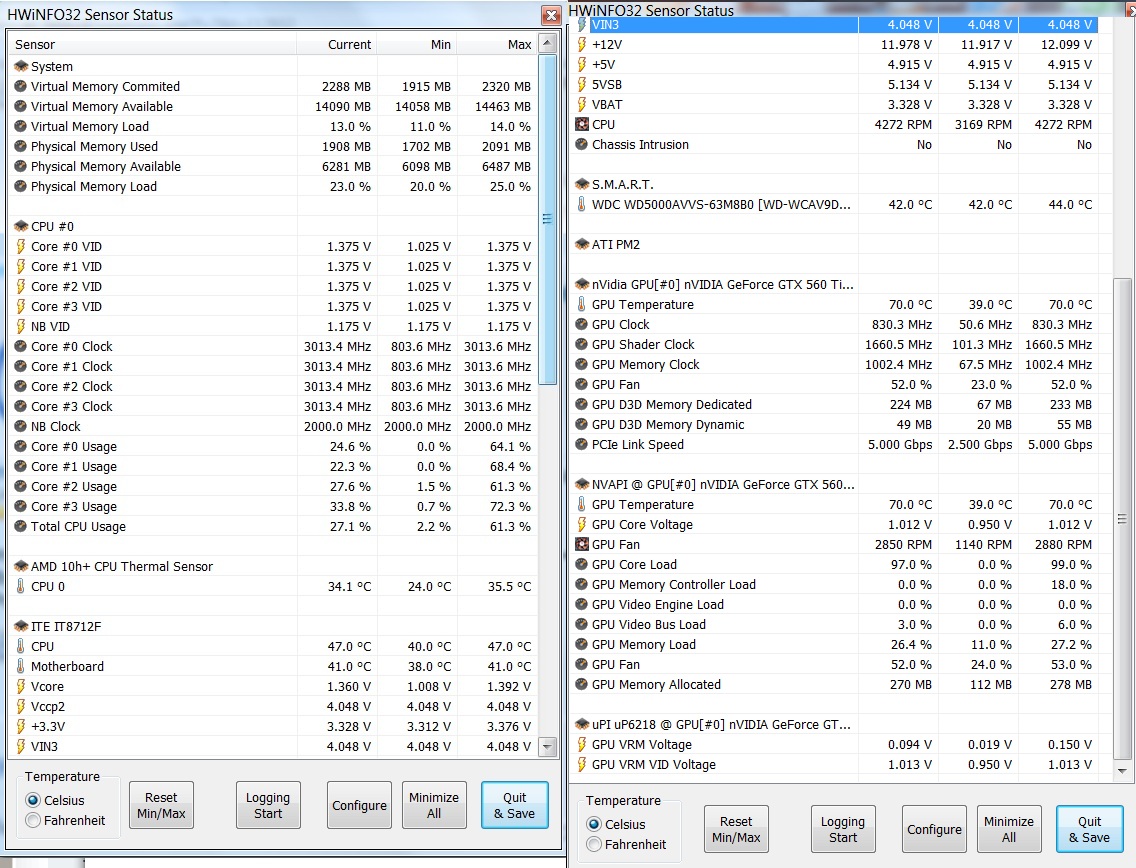
Task: Select the 5VSB row
Action: point(835,85)
